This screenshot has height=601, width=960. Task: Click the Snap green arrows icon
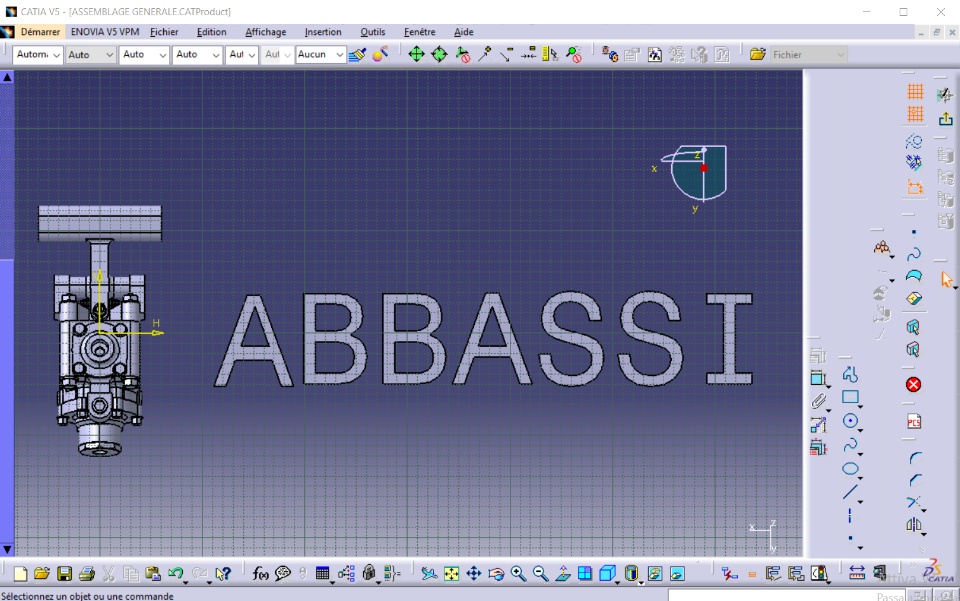click(440, 54)
